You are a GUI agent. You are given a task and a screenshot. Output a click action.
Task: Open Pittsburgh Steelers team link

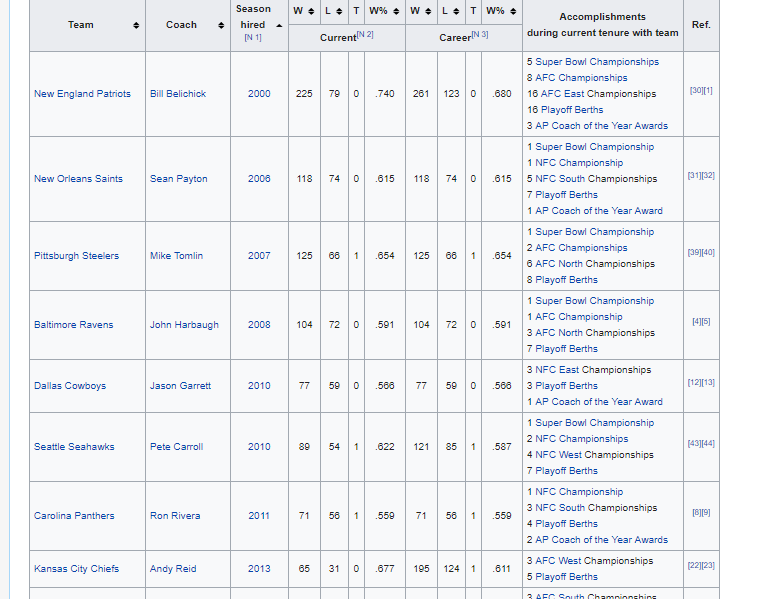pyautogui.click(x=76, y=256)
